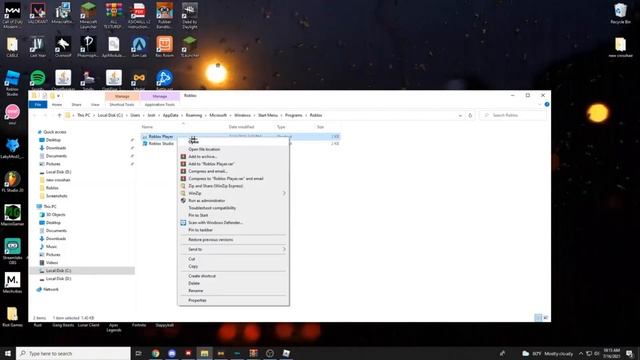This screenshot has height=360, width=640.
Task: Select Network in navigation pane
Action: point(51,289)
